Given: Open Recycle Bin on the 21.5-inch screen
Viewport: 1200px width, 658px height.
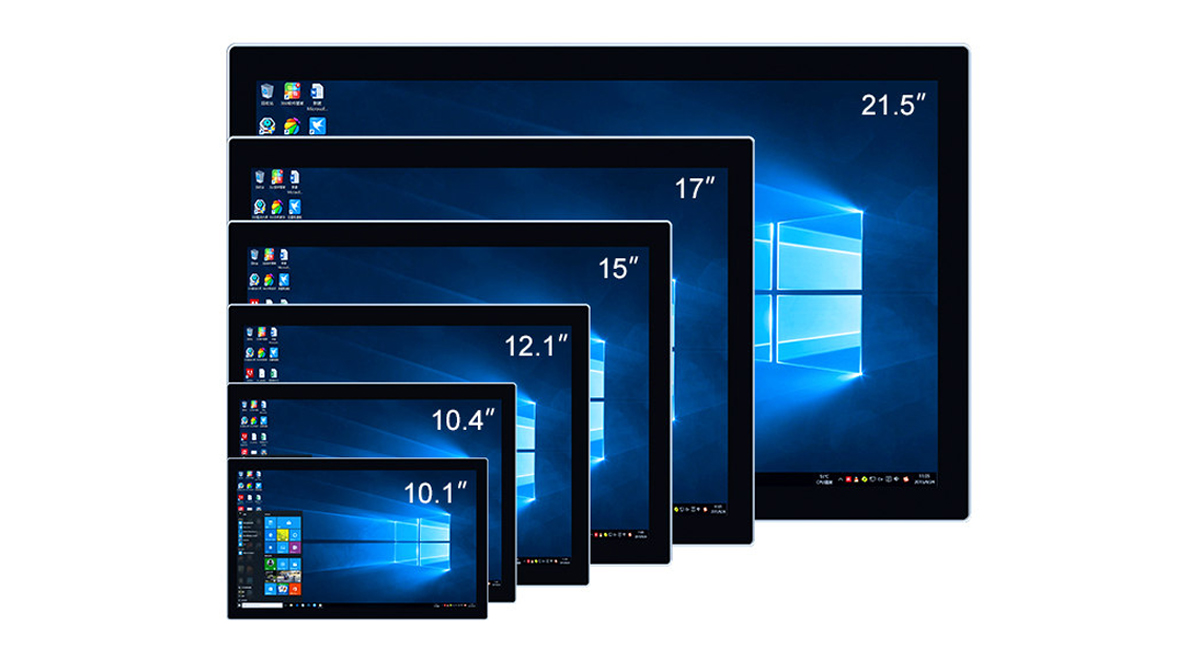Looking at the screenshot, I should pyautogui.click(x=267, y=92).
